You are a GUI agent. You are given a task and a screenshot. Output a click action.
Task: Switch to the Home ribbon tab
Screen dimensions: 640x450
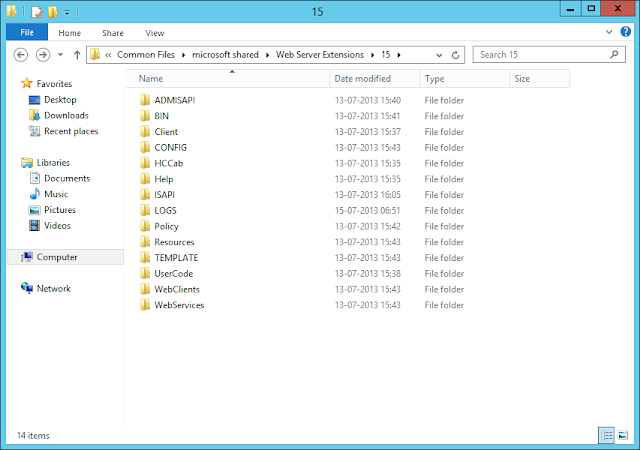(x=69, y=33)
